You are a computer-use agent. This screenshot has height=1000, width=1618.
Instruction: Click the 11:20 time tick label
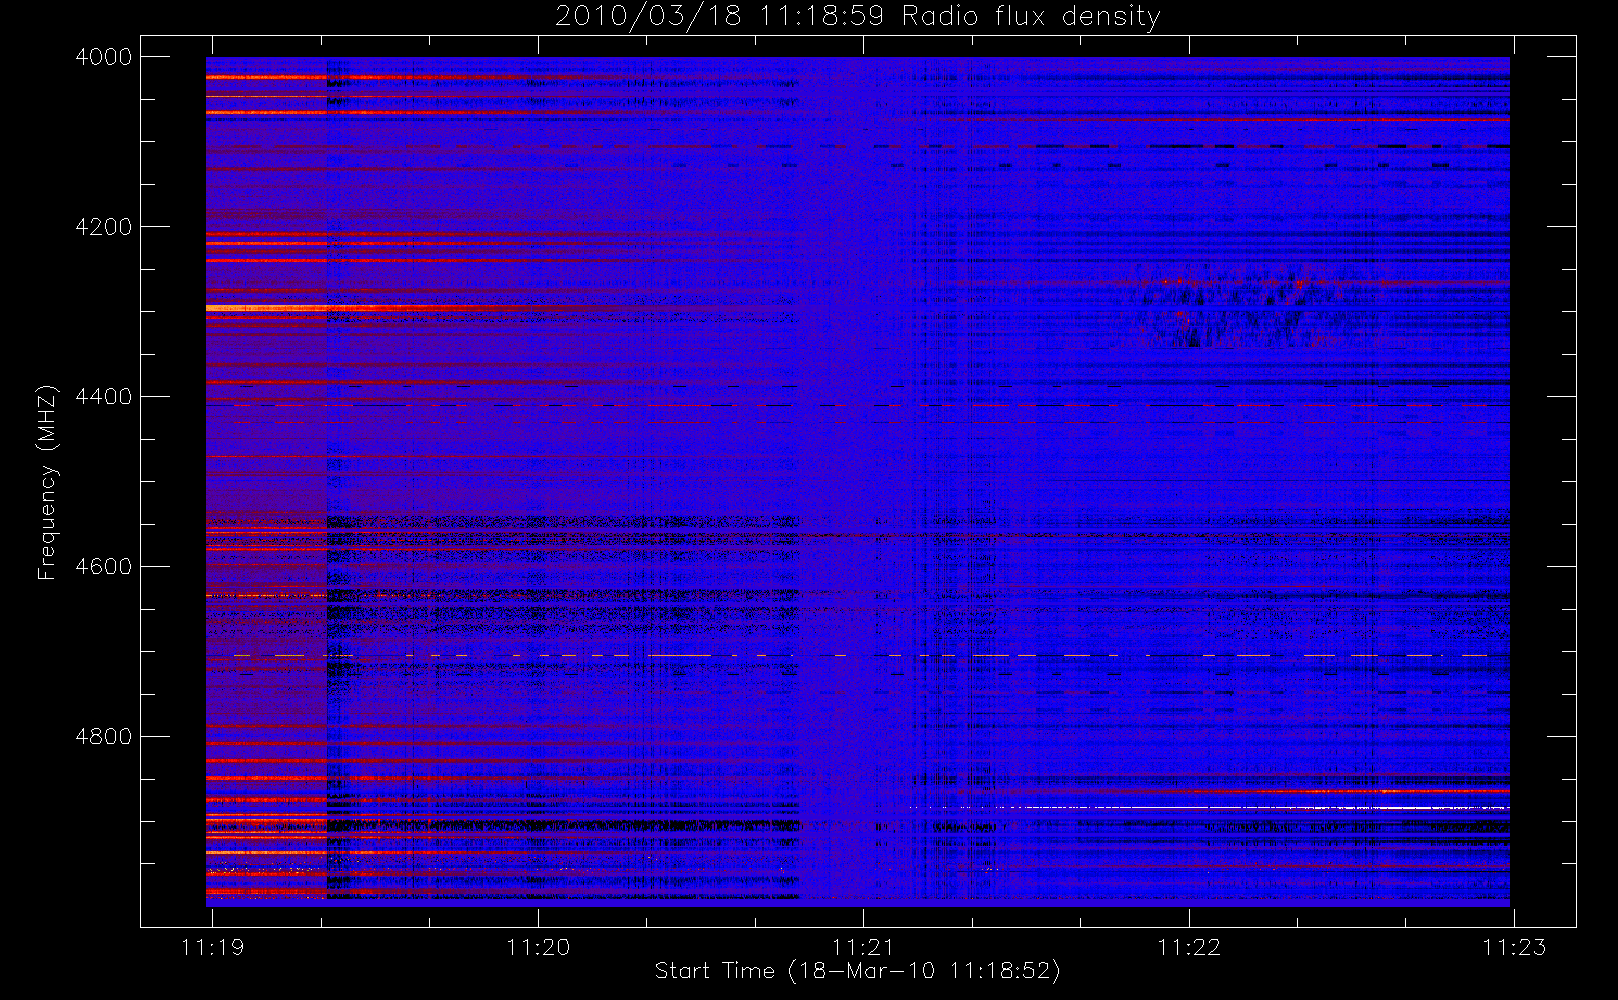pos(538,946)
